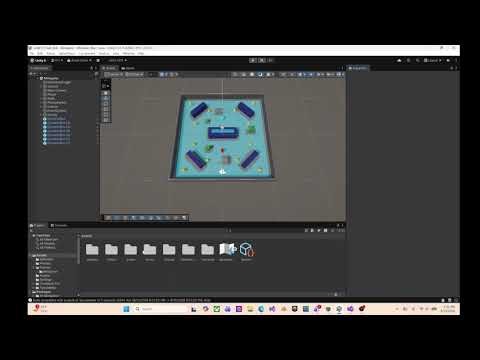480x360 pixels.
Task: Select the Hierarchy tab
Action: point(40,68)
